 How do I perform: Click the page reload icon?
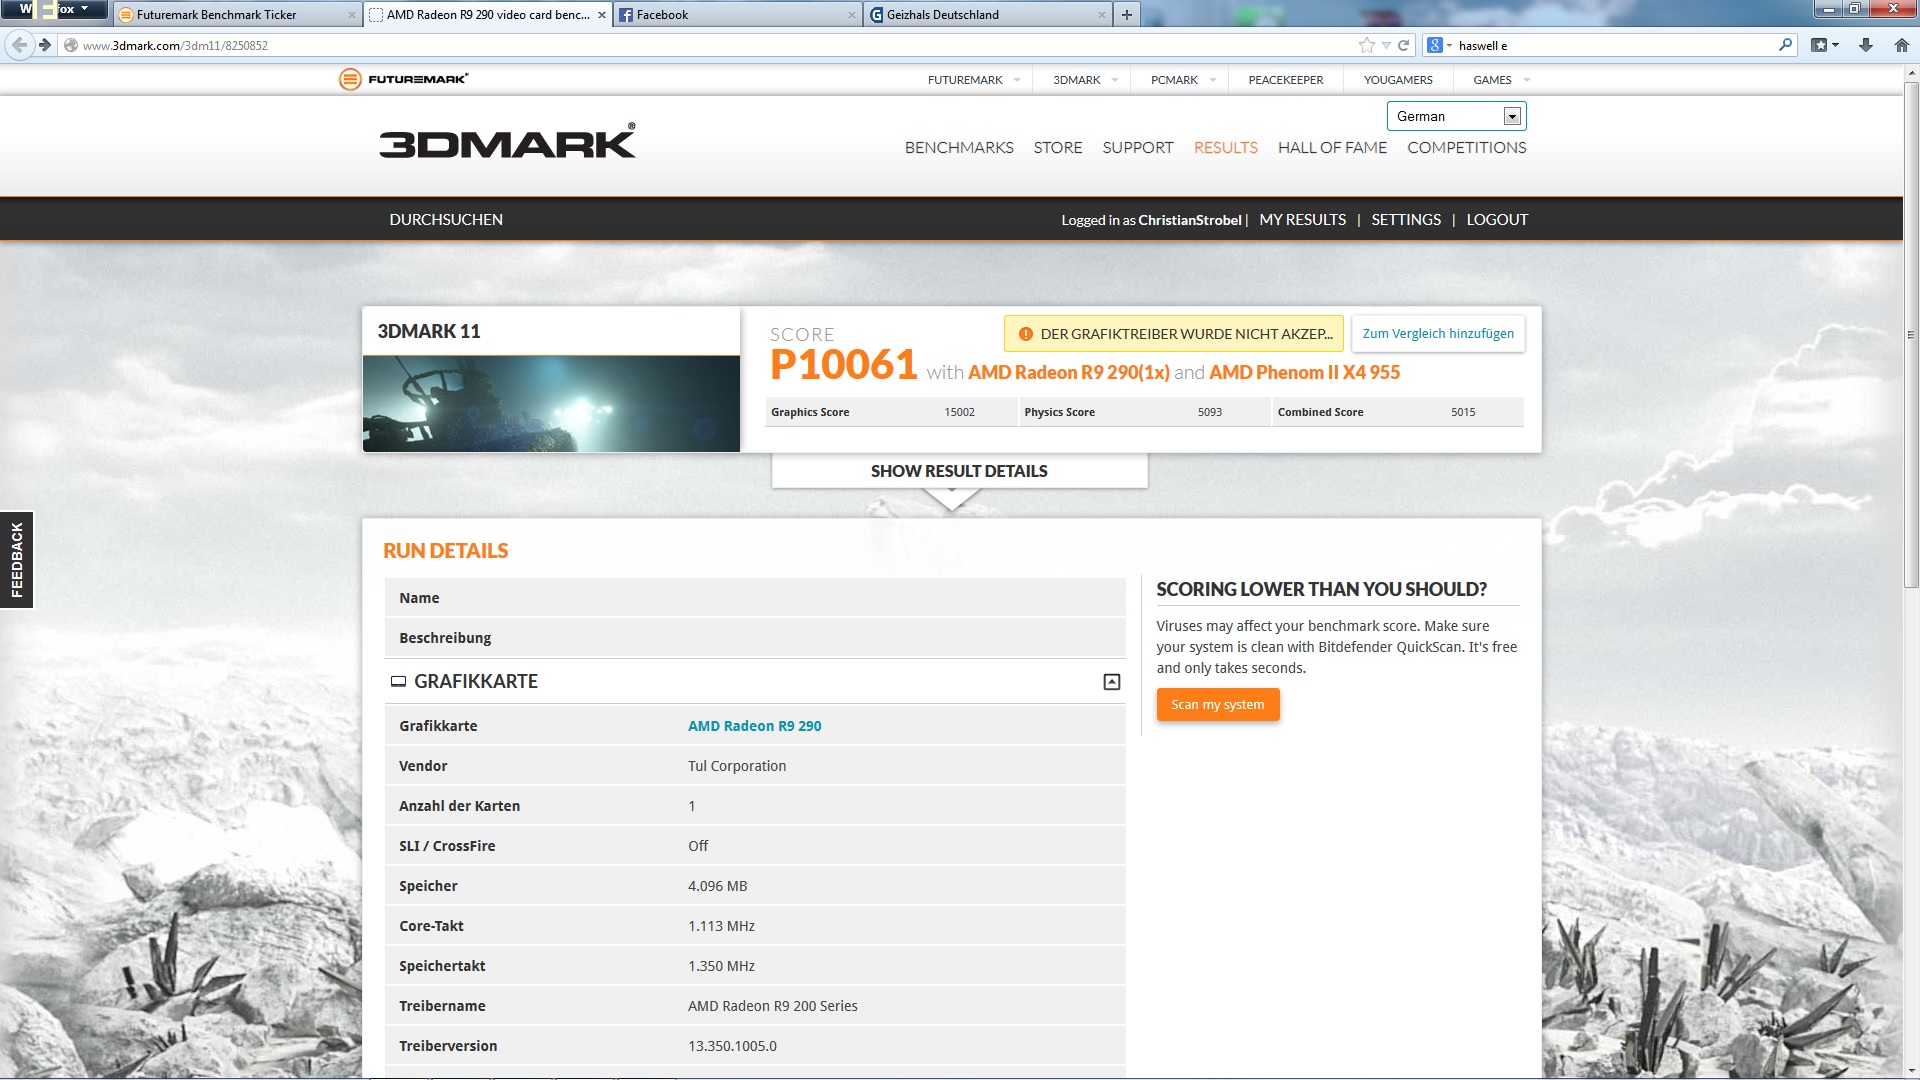(x=1403, y=45)
